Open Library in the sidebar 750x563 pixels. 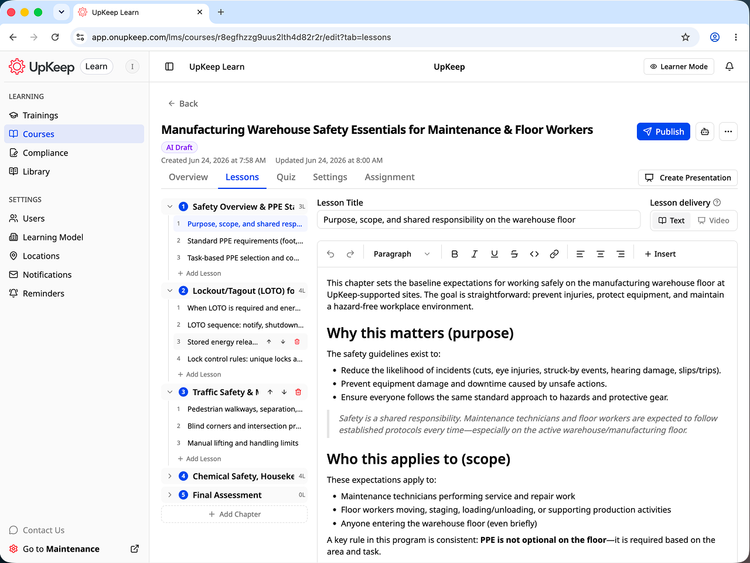pos(74,171)
